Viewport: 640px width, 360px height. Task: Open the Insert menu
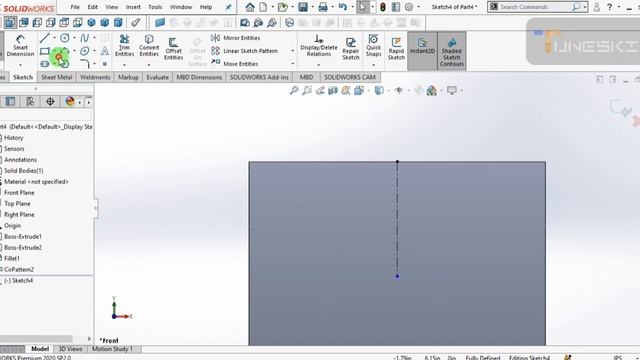[x=133, y=7]
